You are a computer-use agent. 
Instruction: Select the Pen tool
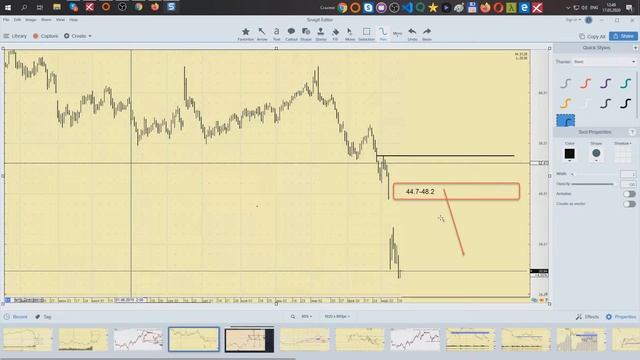pyautogui.click(x=383, y=34)
